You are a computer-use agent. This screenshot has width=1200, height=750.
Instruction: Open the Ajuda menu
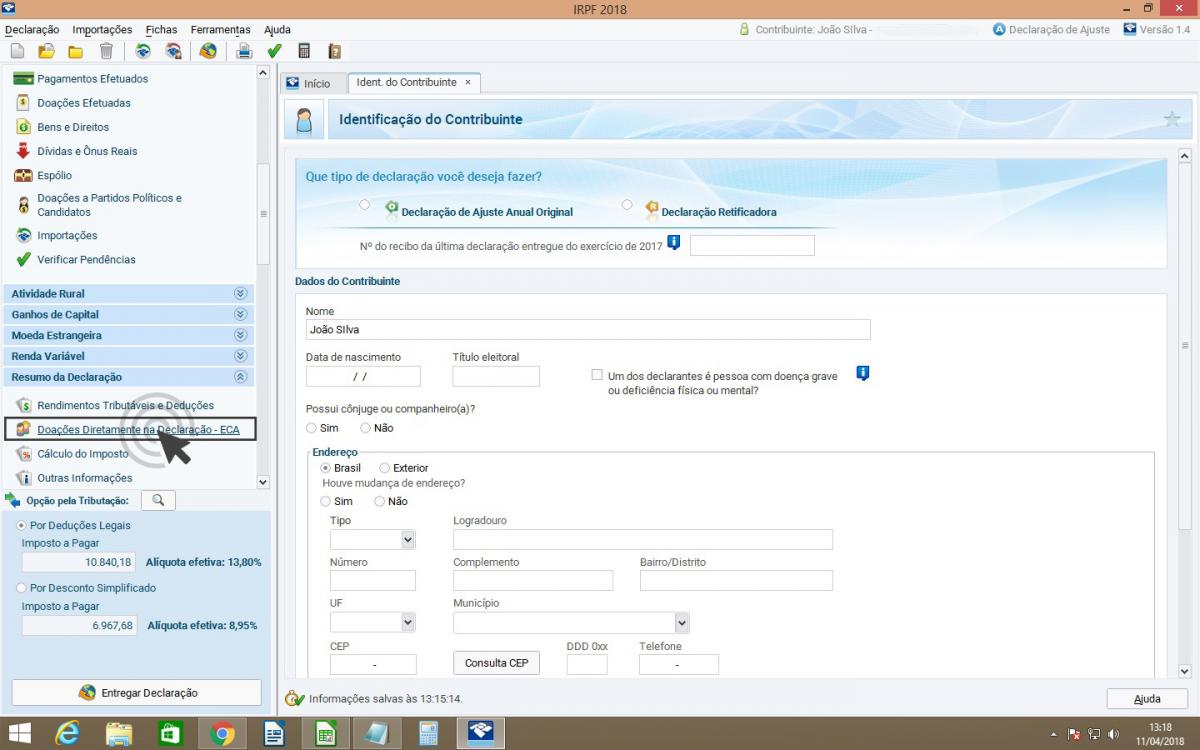click(x=277, y=30)
